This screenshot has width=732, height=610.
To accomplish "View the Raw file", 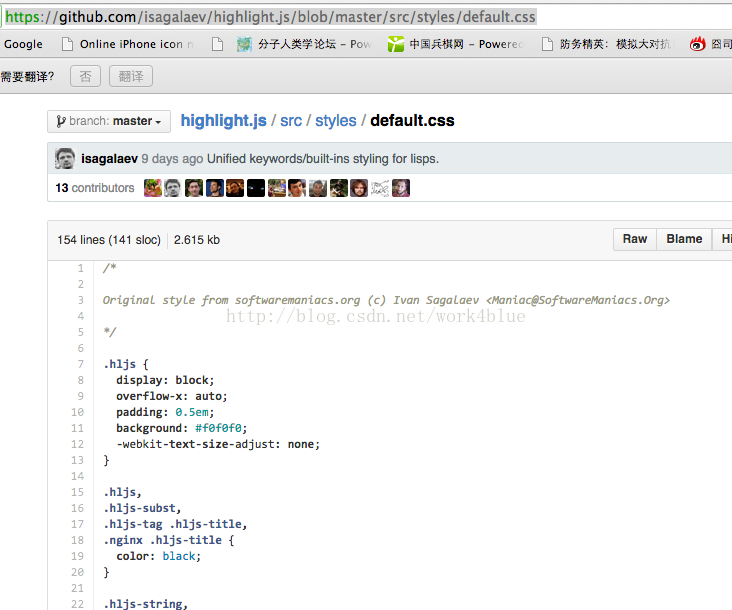I will click(635, 239).
